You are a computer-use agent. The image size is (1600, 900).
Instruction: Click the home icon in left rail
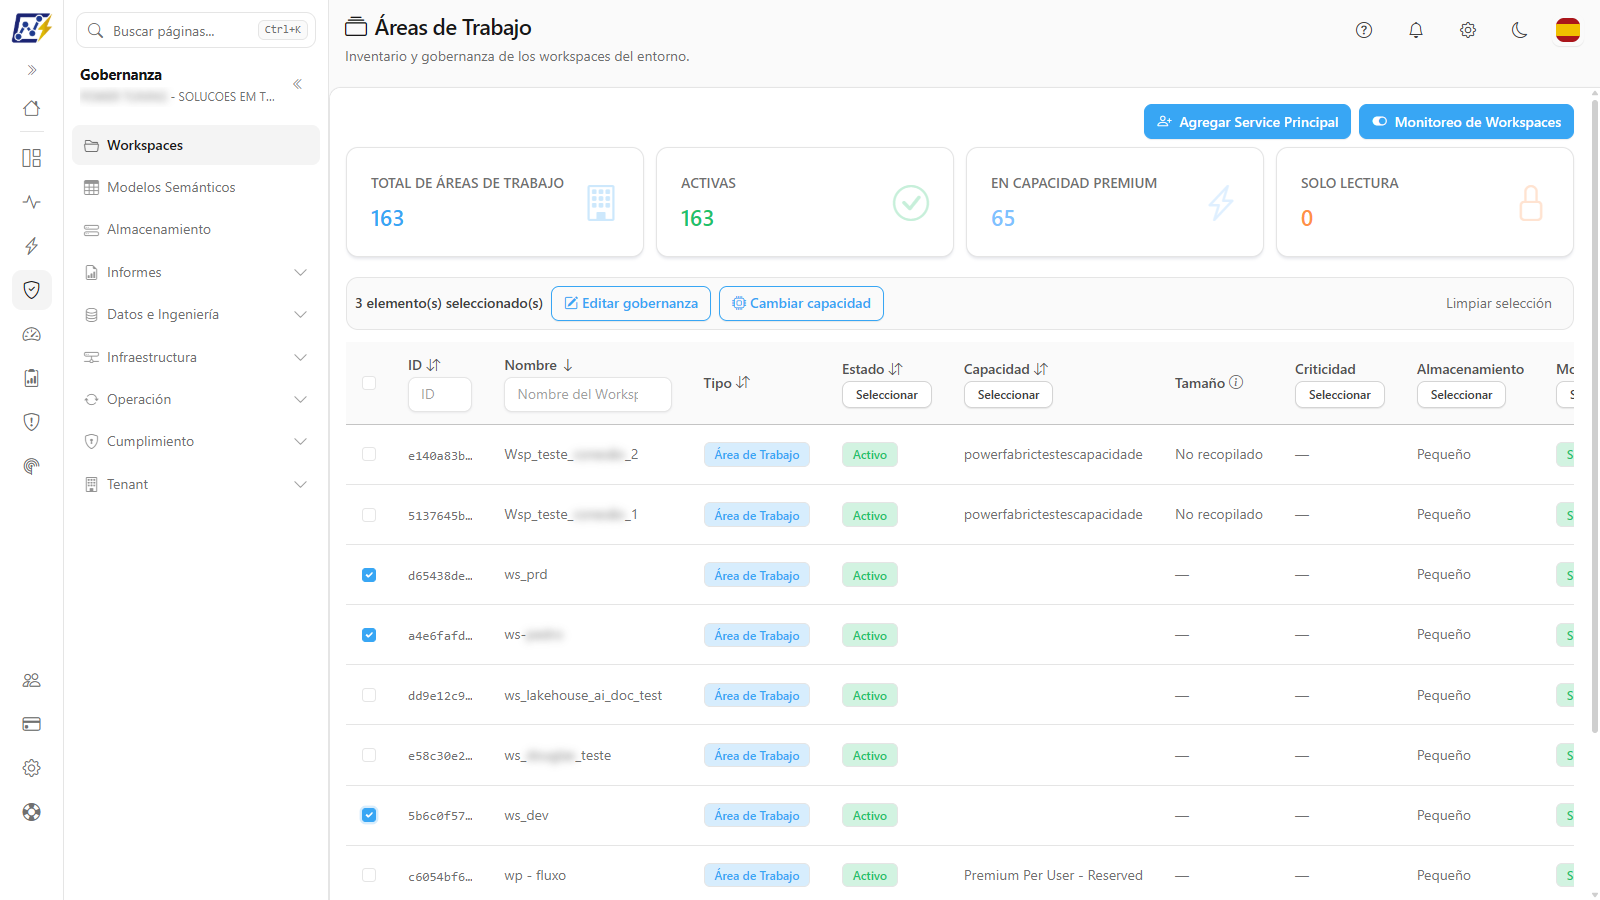pyautogui.click(x=32, y=108)
